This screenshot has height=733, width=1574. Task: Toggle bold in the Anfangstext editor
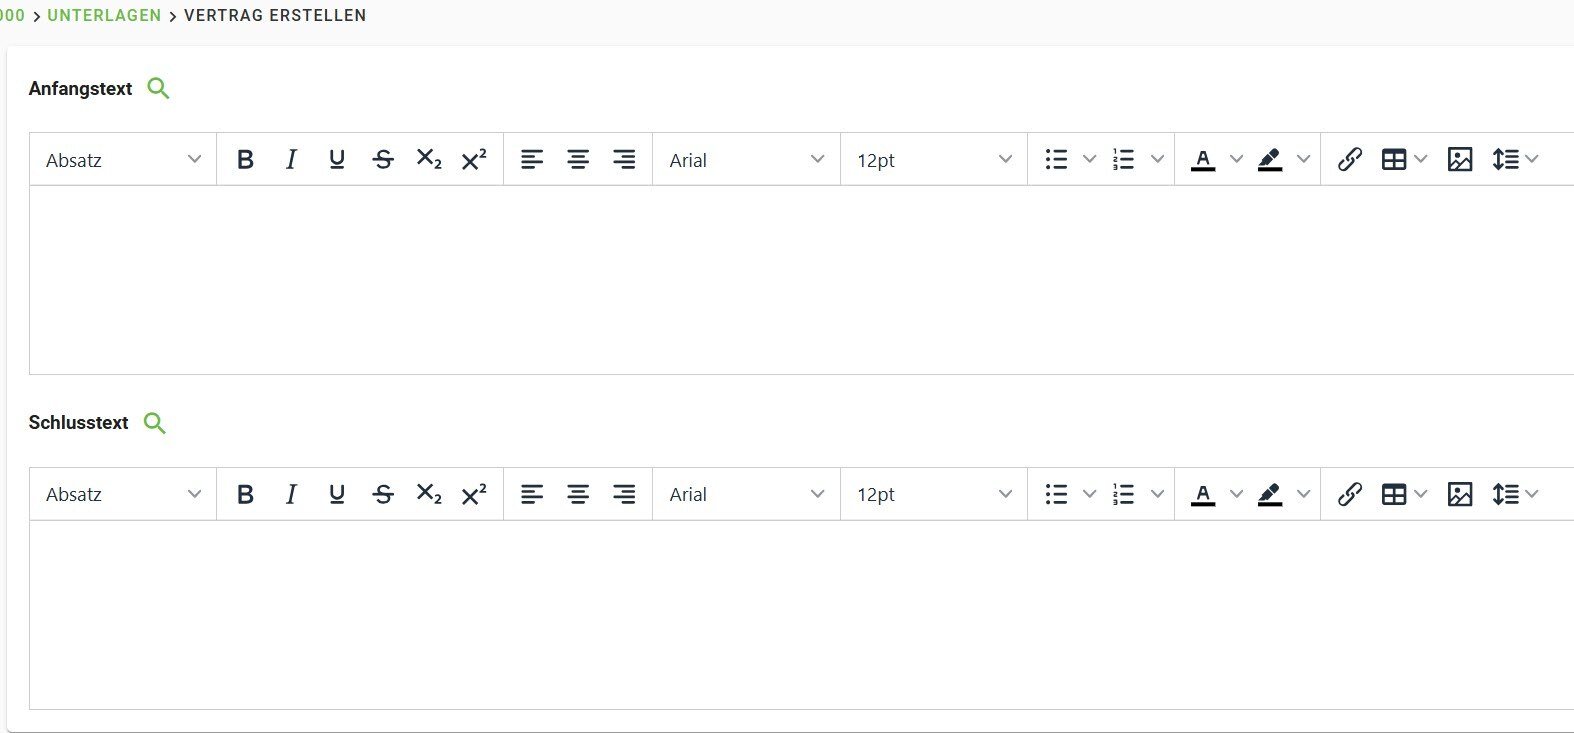[x=245, y=160]
